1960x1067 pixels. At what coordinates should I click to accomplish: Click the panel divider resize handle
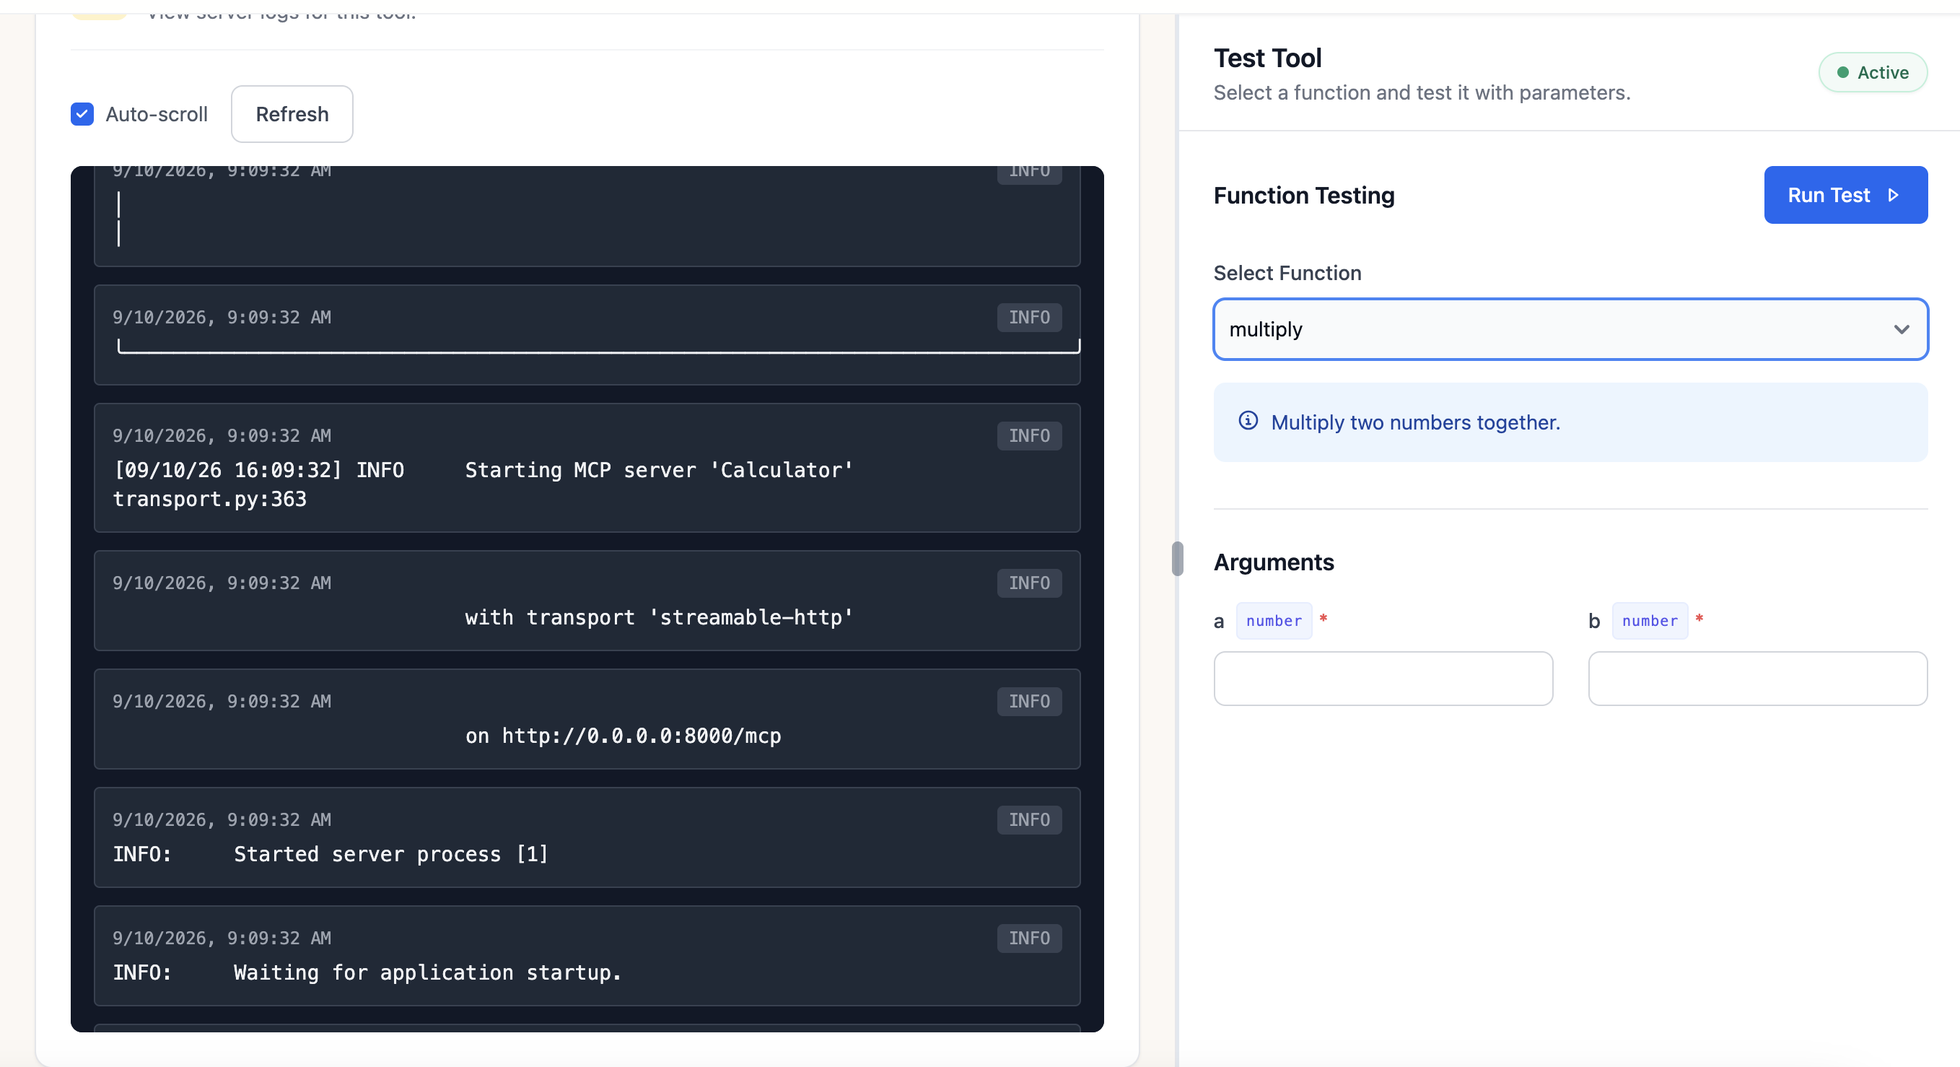tap(1177, 558)
